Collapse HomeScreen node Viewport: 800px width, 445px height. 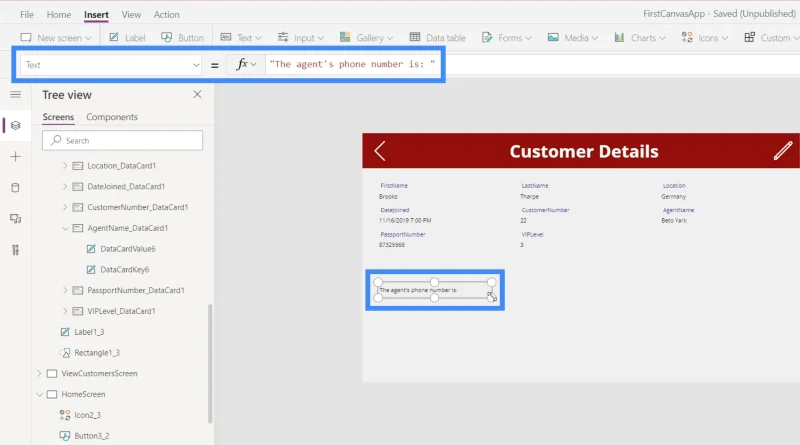(39, 394)
